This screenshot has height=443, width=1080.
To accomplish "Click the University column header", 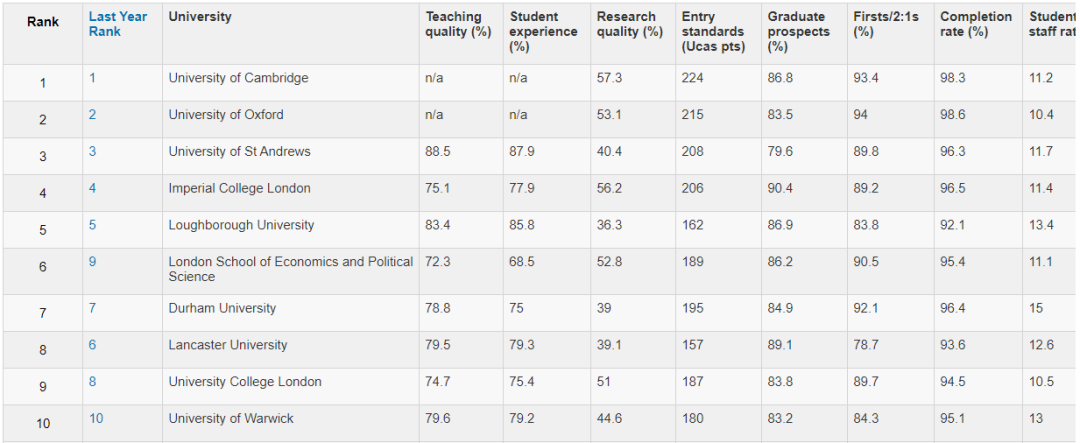I will 200,17.
